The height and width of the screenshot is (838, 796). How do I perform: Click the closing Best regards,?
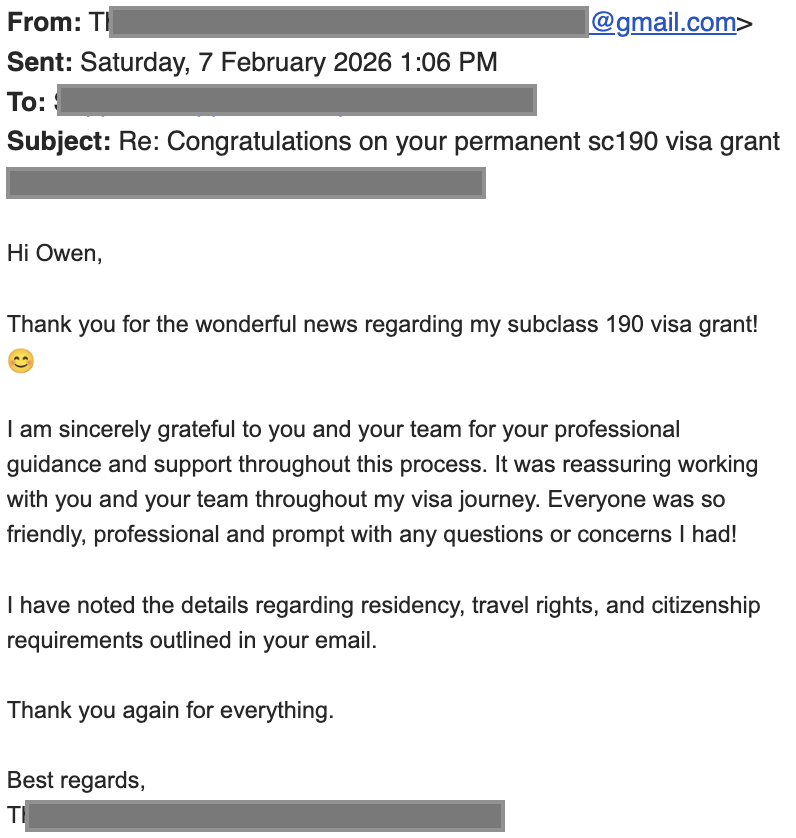click(76, 781)
